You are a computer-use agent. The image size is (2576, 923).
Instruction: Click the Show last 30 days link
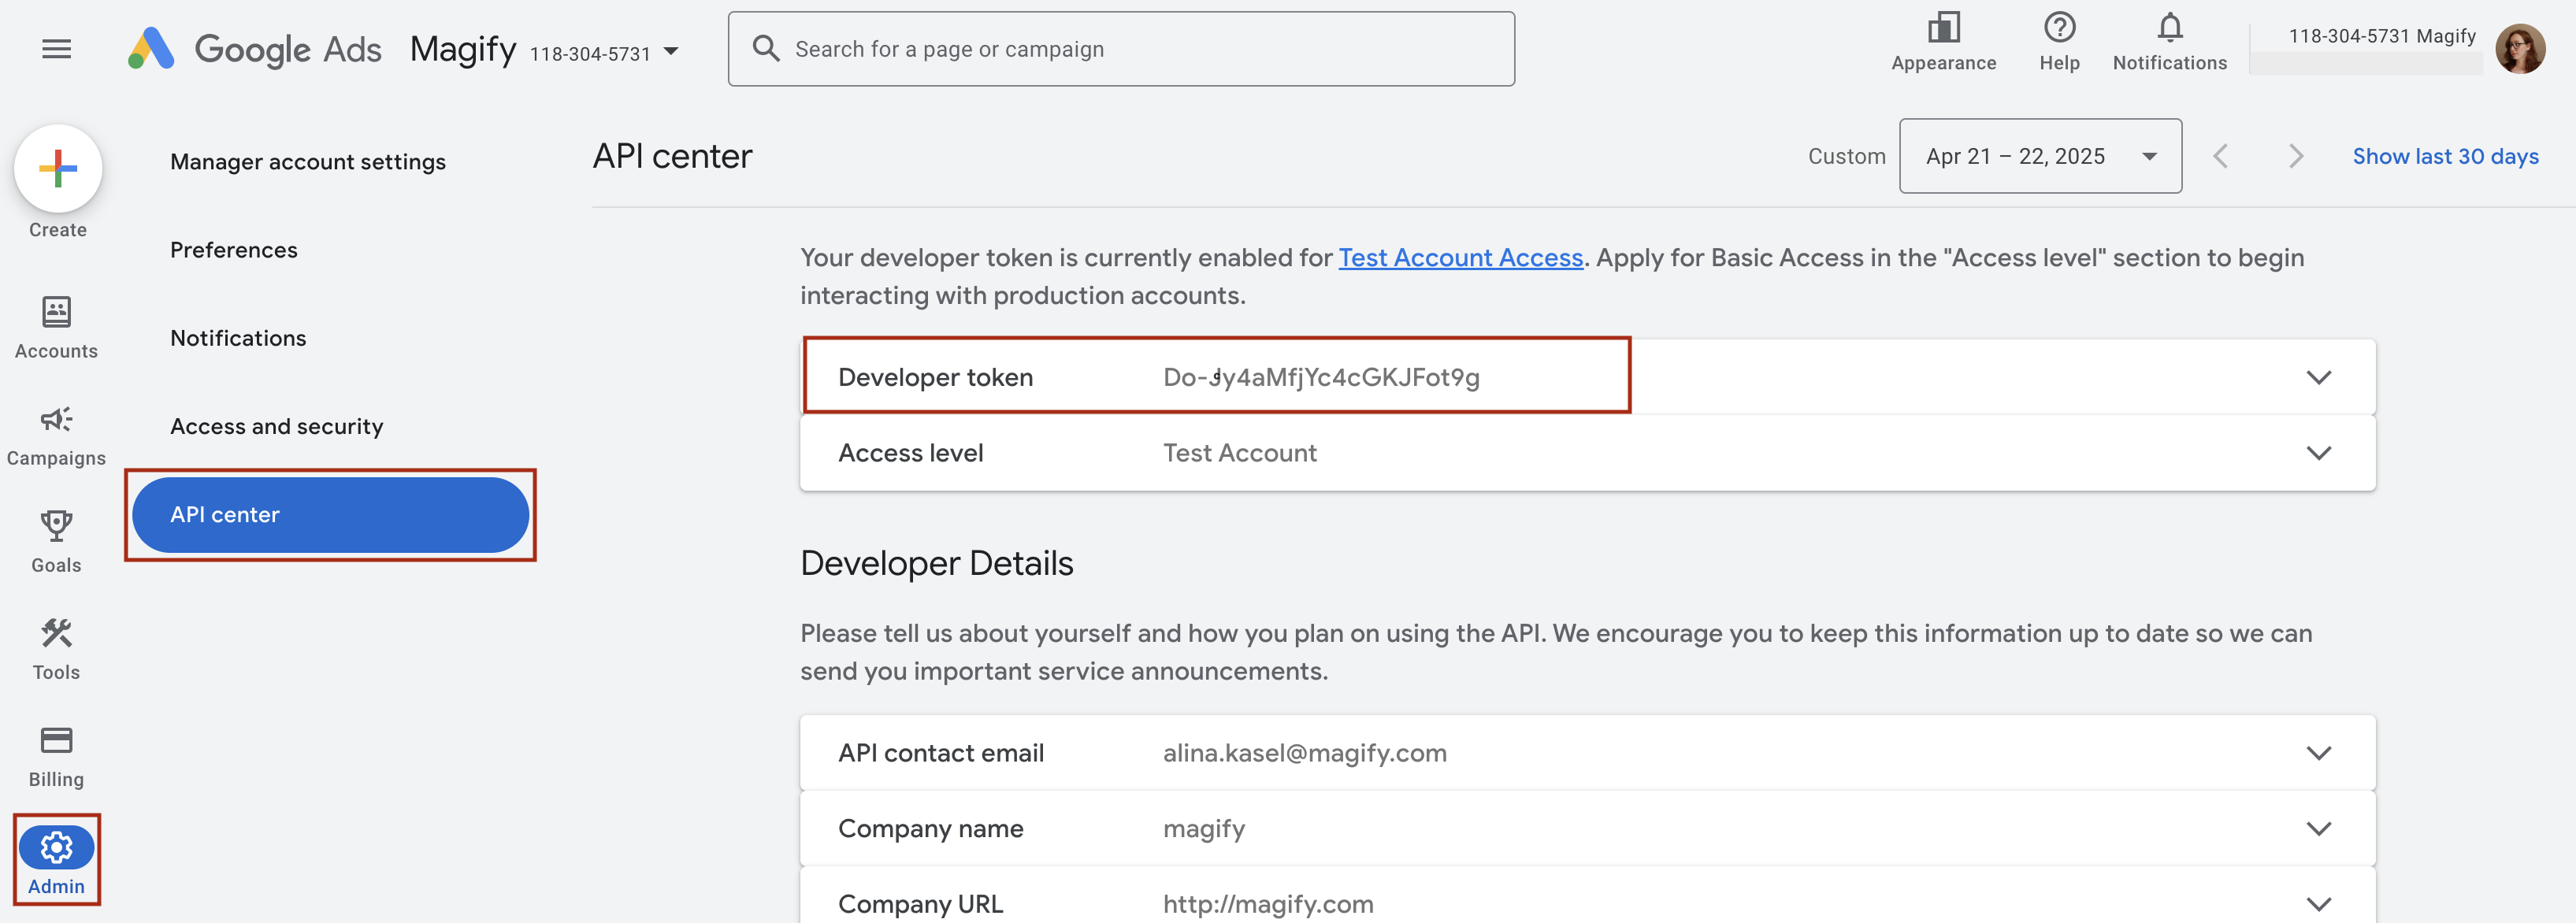(x=2444, y=156)
